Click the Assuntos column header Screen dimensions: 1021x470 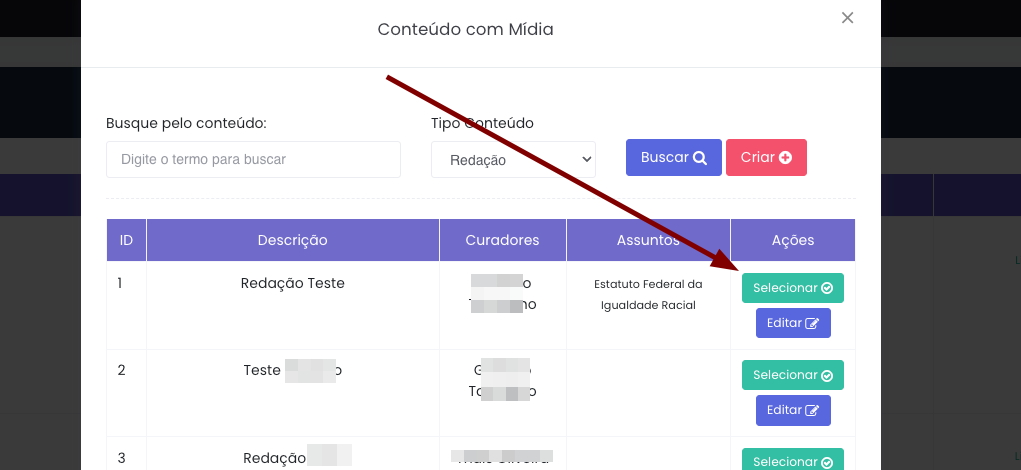[x=648, y=240]
